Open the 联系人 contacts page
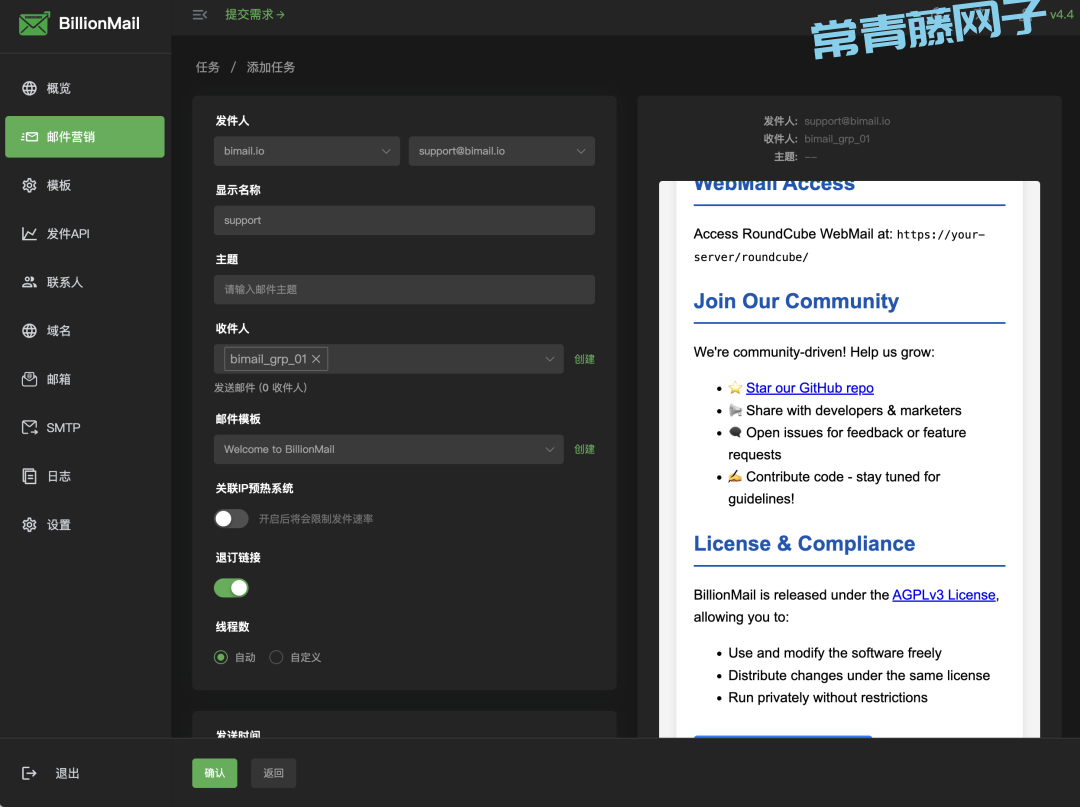The height and width of the screenshot is (807, 1080). [85, 282]
